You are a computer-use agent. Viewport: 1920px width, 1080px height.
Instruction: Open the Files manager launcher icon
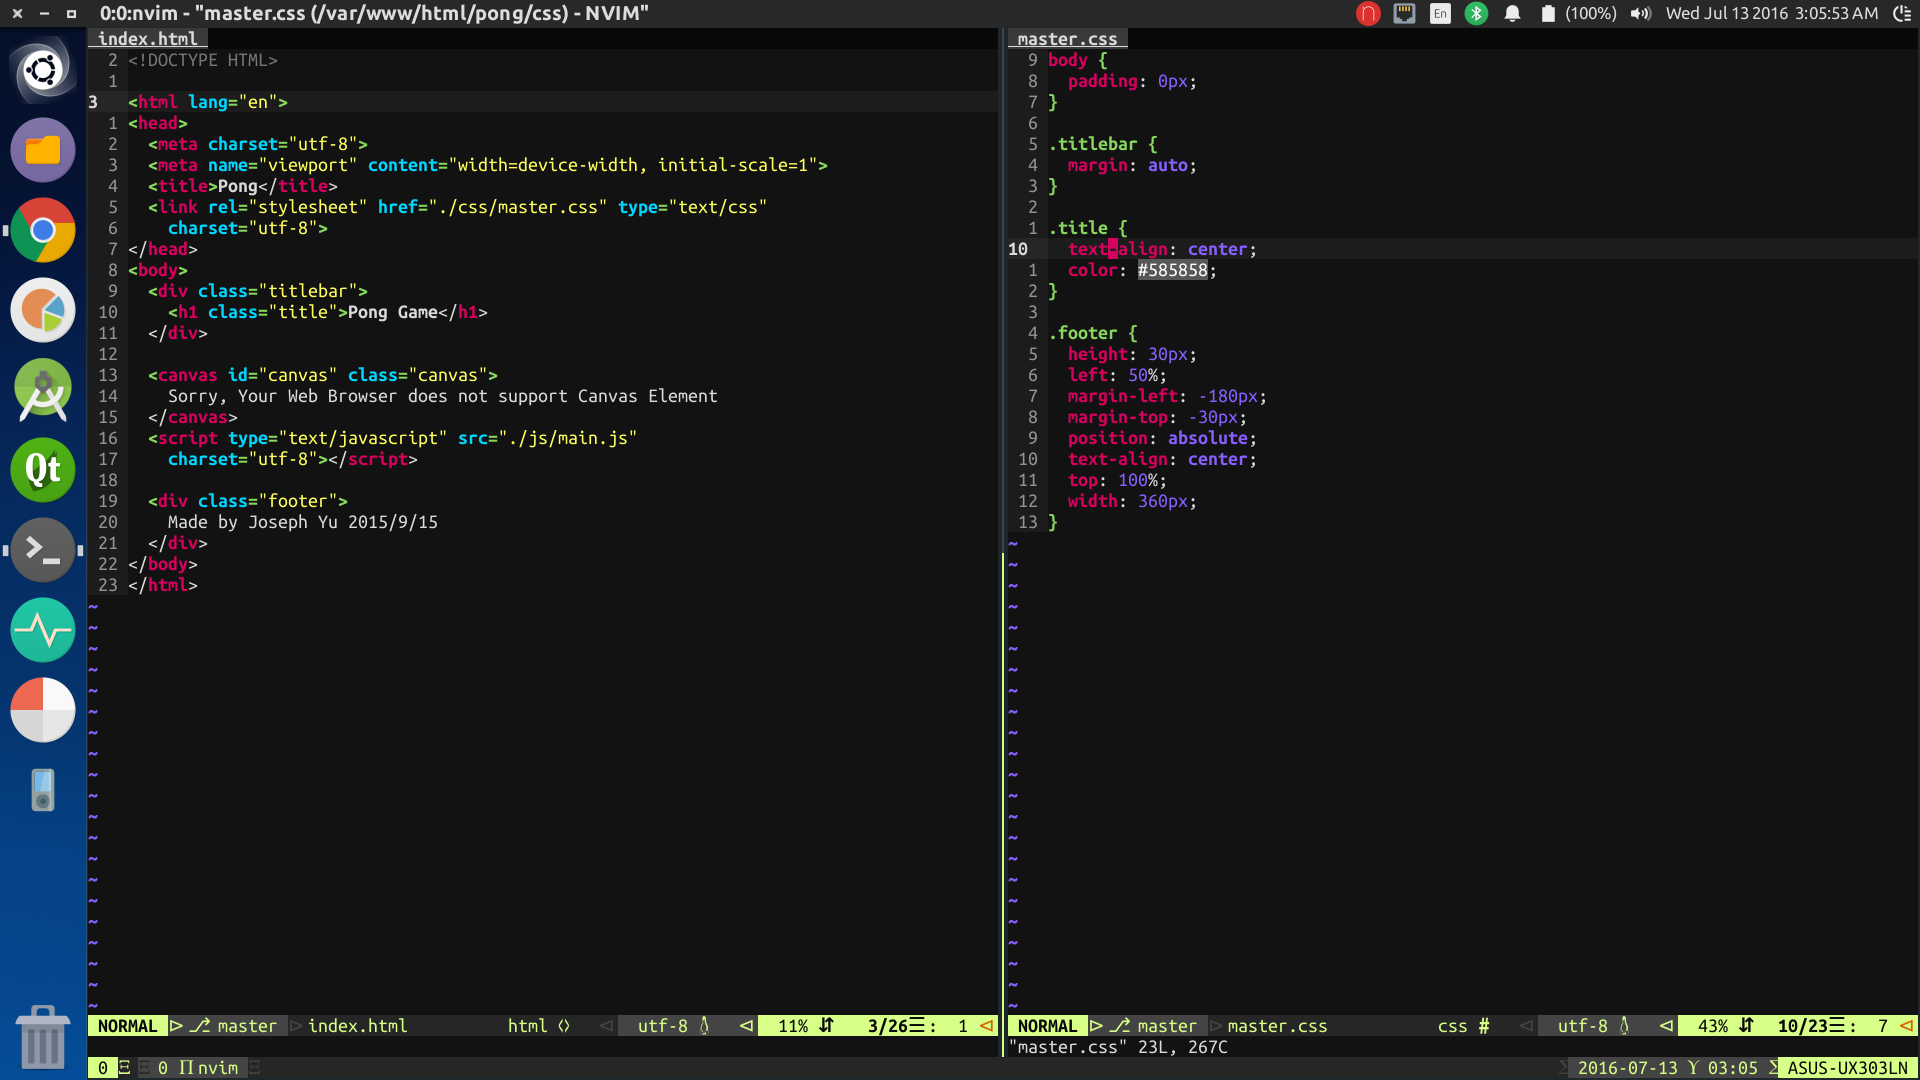pyautogui.click(x=43, y=150)
